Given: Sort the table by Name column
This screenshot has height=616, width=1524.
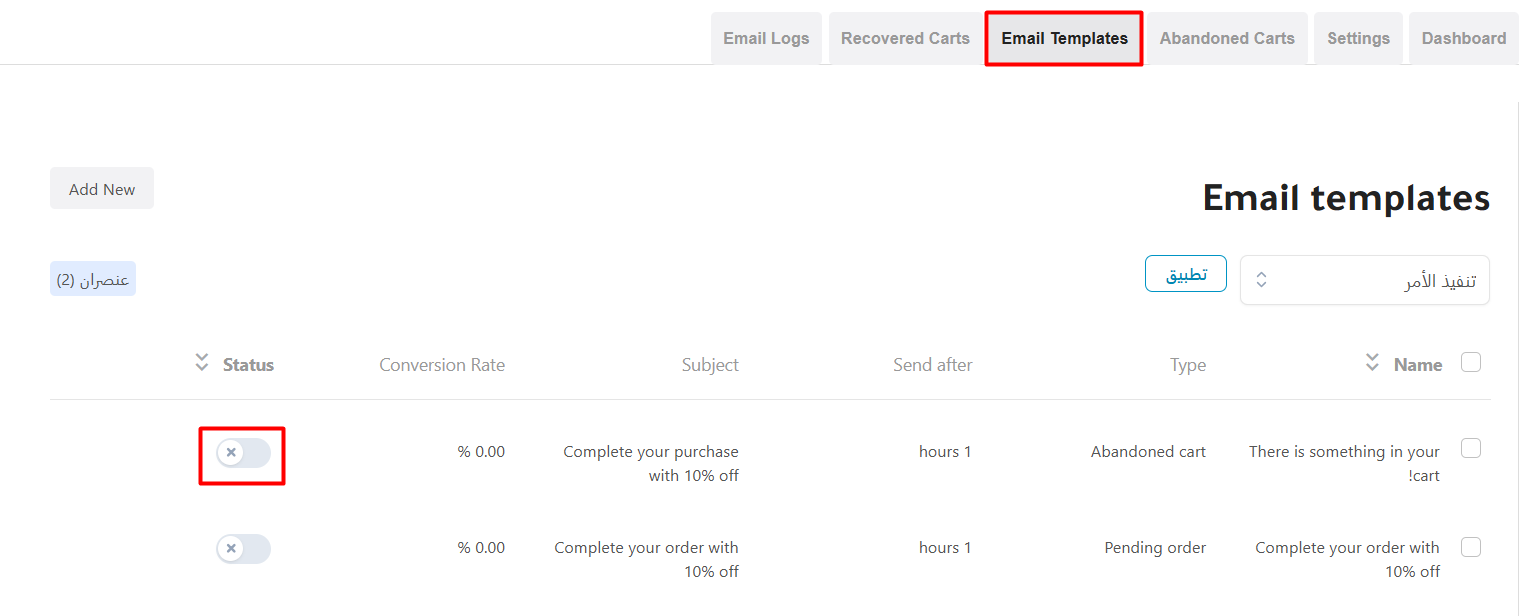Looking at the screenshot, I should coord(1417,365).
